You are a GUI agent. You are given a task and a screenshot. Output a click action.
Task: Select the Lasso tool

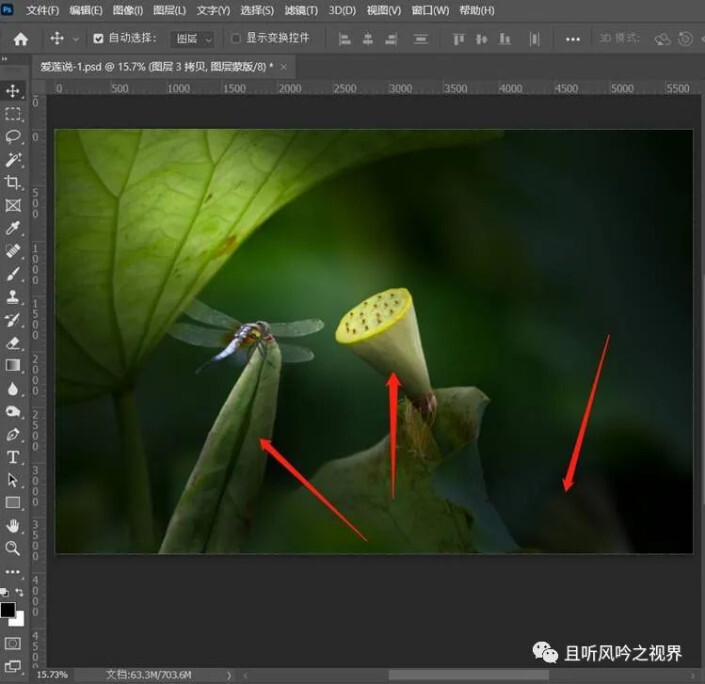[x=13, y=136]
